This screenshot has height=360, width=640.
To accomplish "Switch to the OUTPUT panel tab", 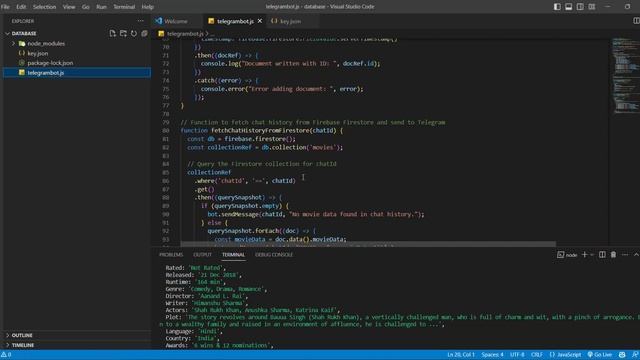I will pyautogui.click(x=202, y=255).
